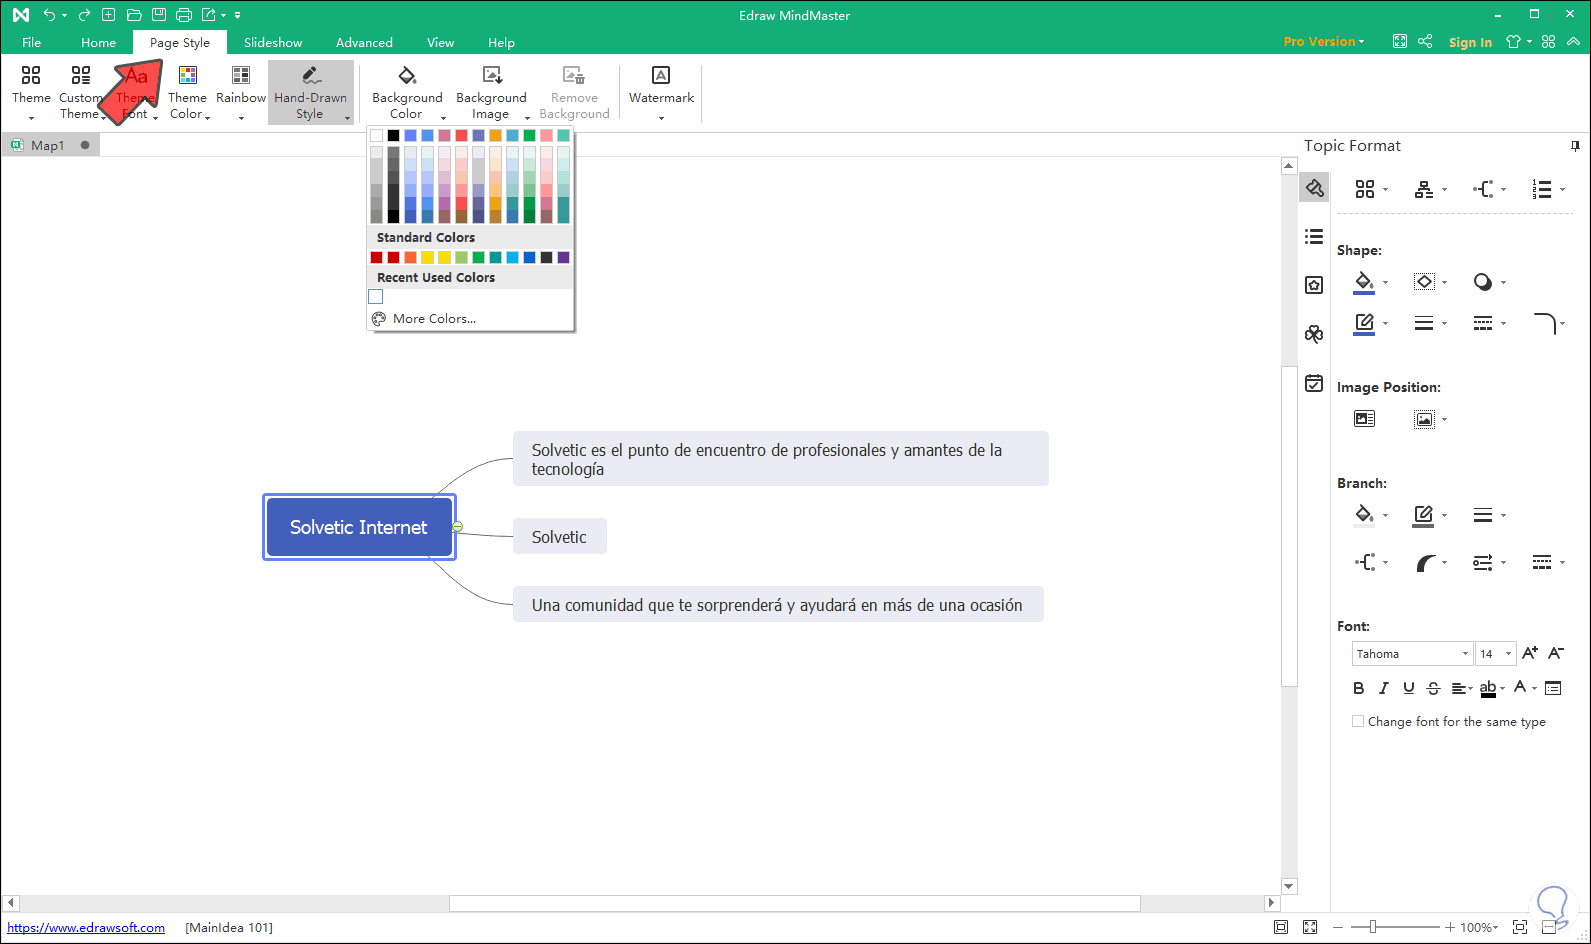Click Sign In
Image resolution: width=1591 pixels, height=944 pixels.
click(x=1470, y=42)
